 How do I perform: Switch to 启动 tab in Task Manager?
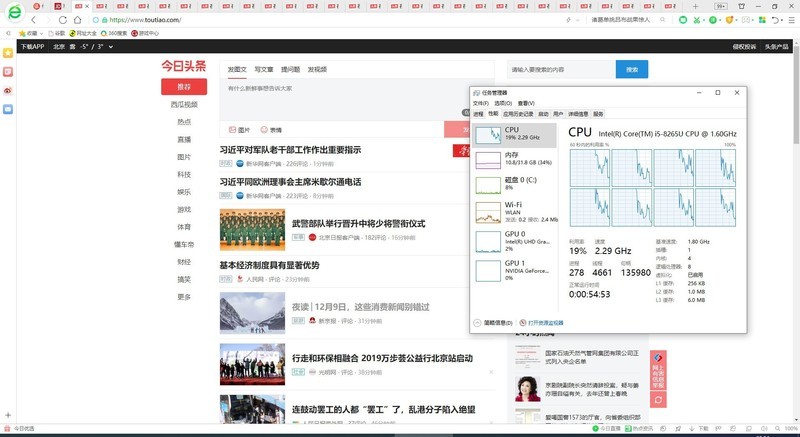pos(543,114)
